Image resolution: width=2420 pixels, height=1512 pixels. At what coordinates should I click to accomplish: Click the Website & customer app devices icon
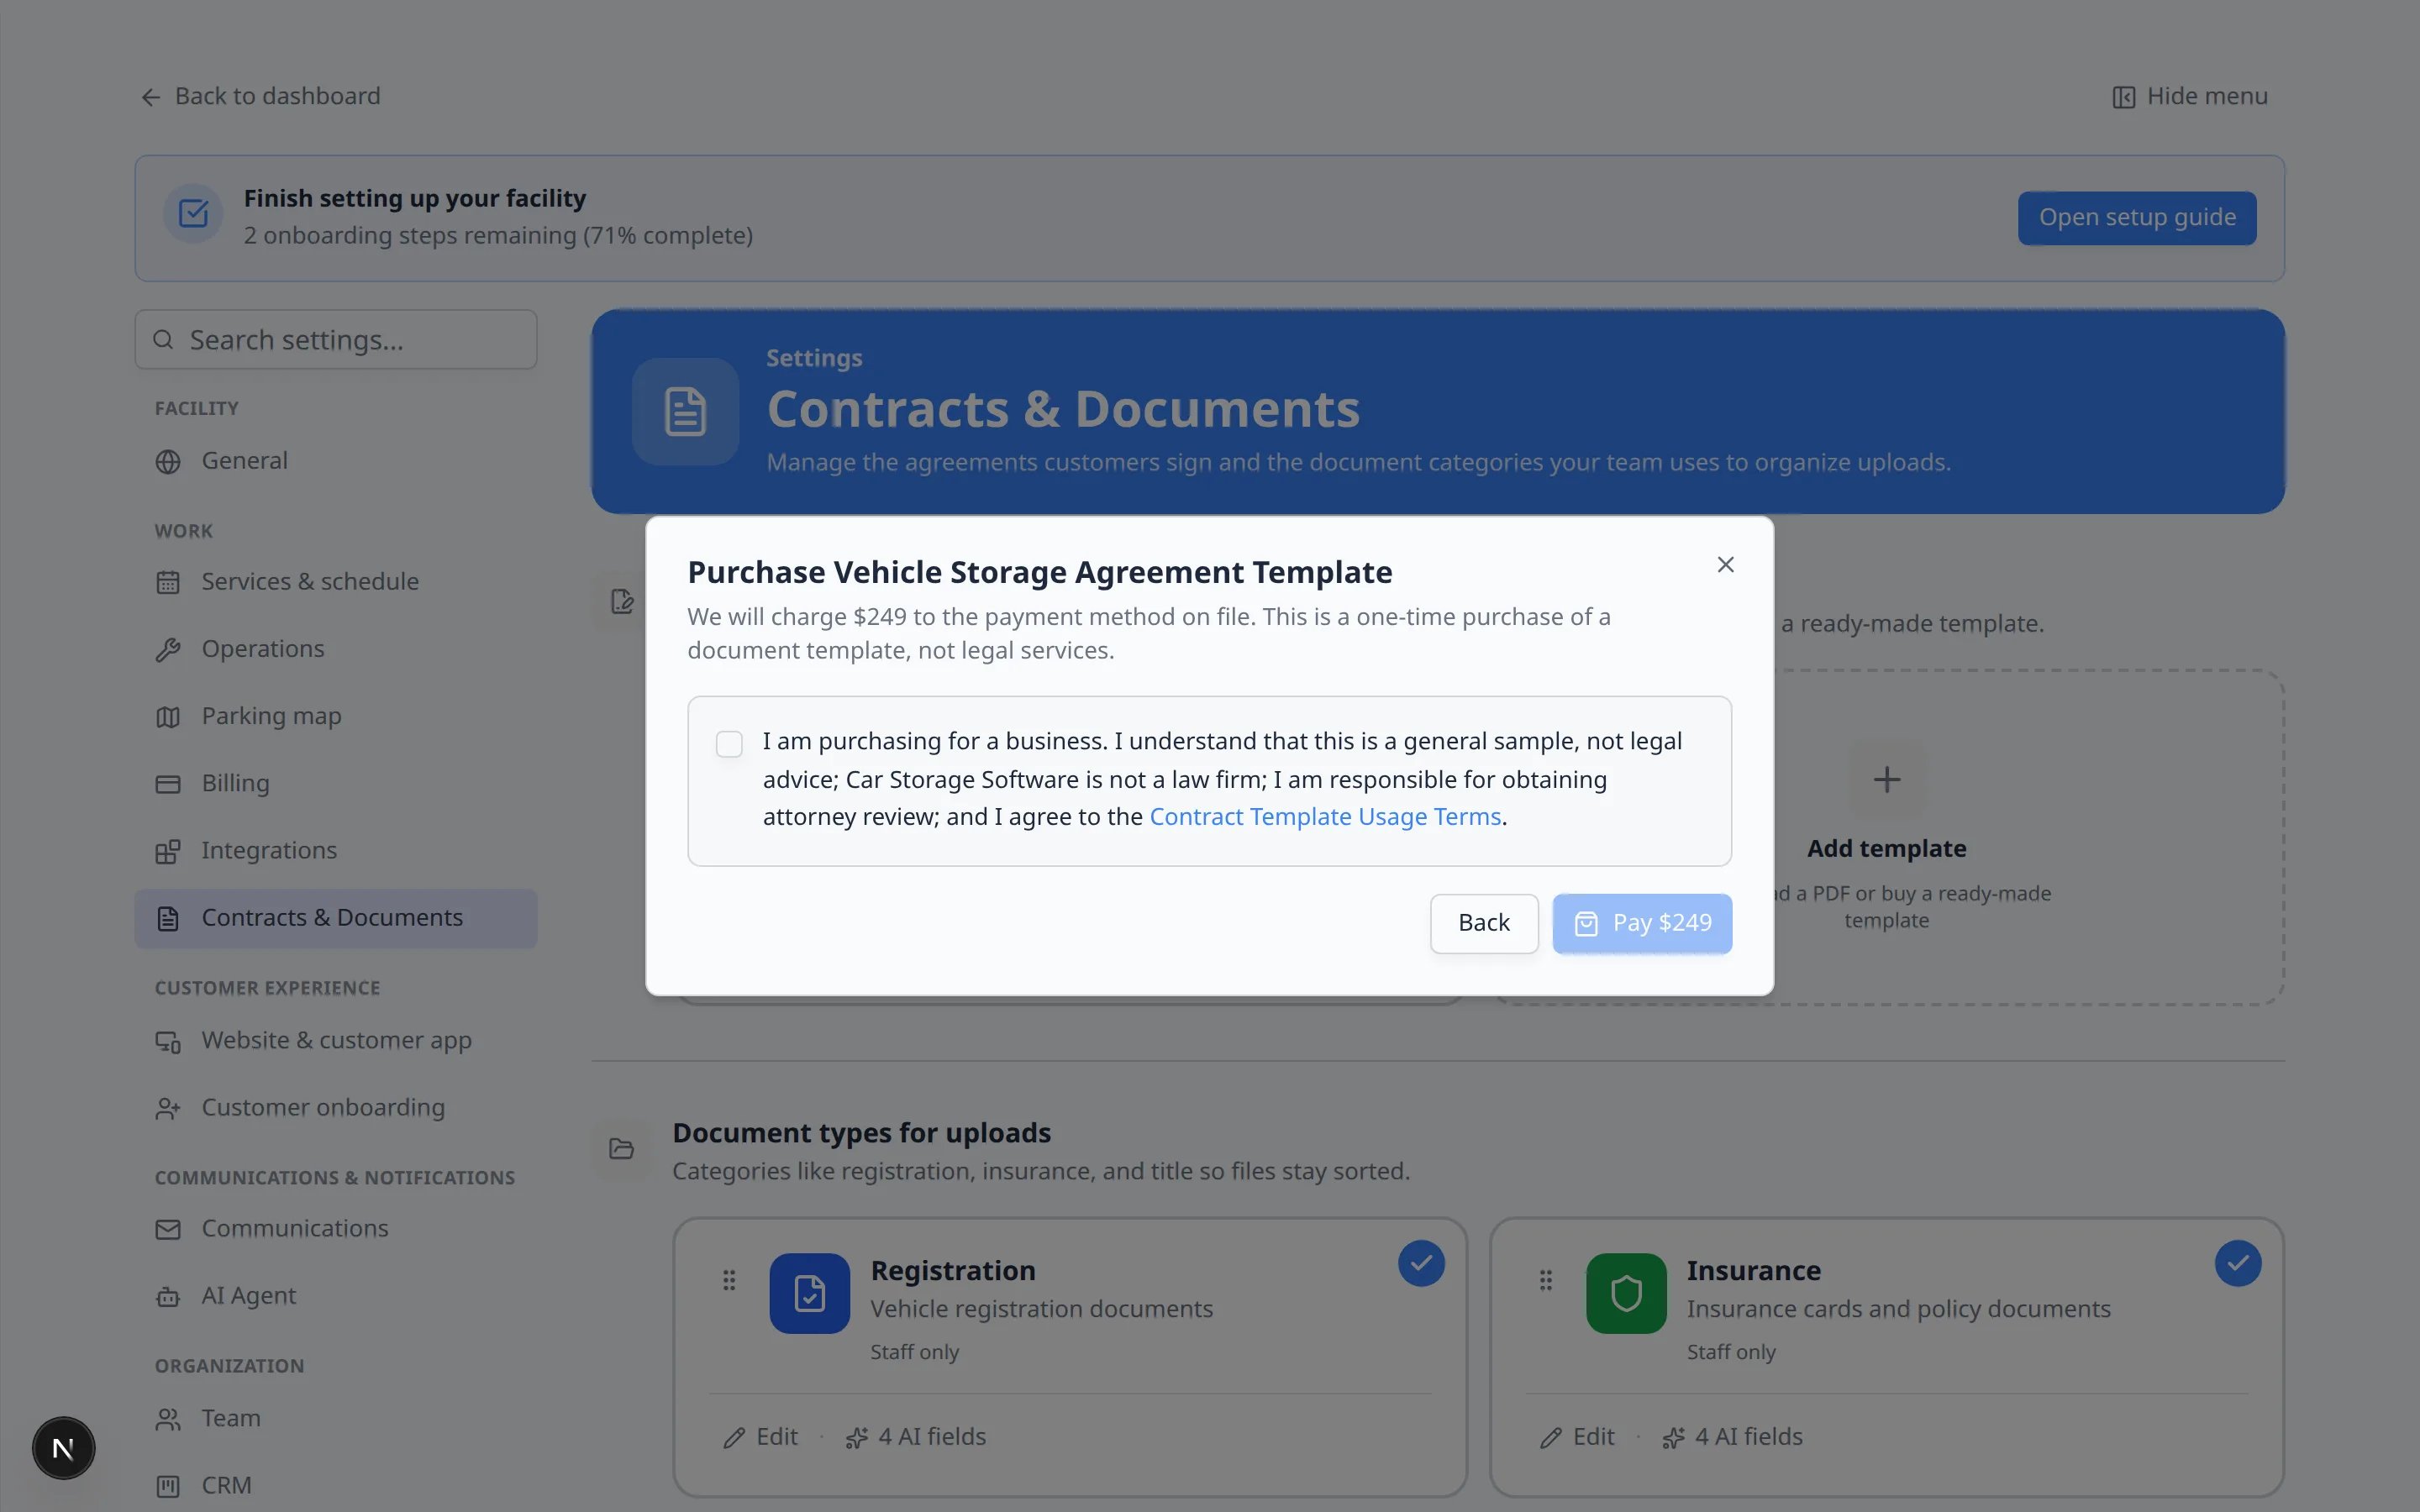[168, 1042]
